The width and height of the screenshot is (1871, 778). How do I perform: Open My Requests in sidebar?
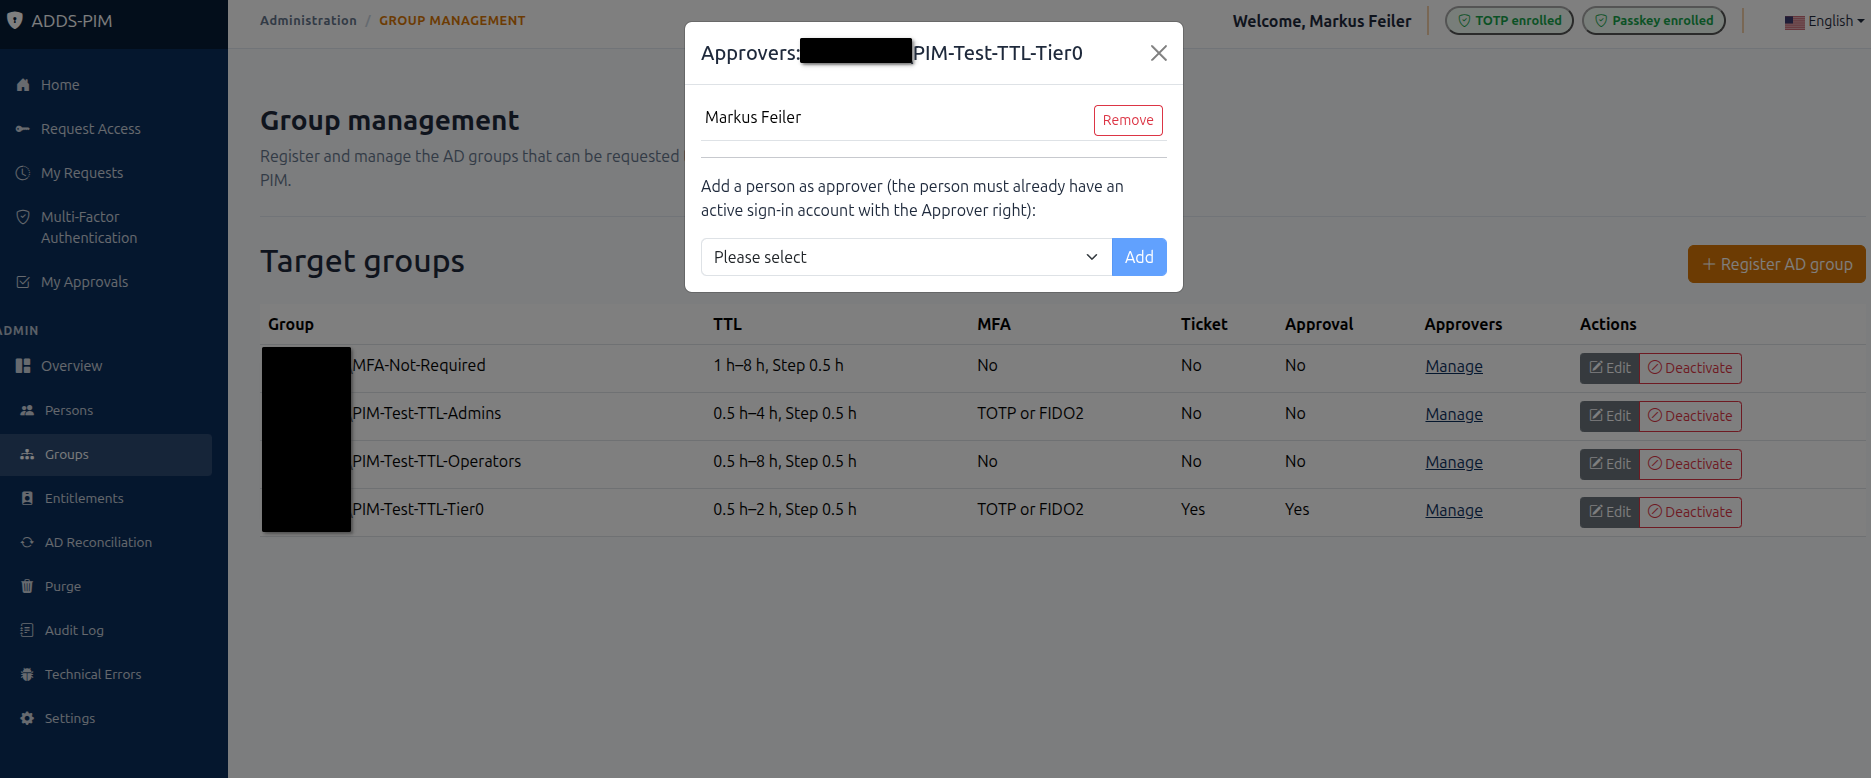[x=82, y=173]
